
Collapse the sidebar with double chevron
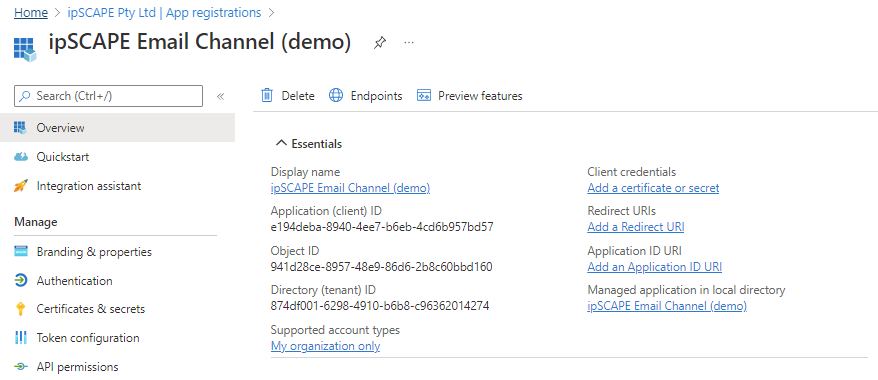tap(221, 96)
